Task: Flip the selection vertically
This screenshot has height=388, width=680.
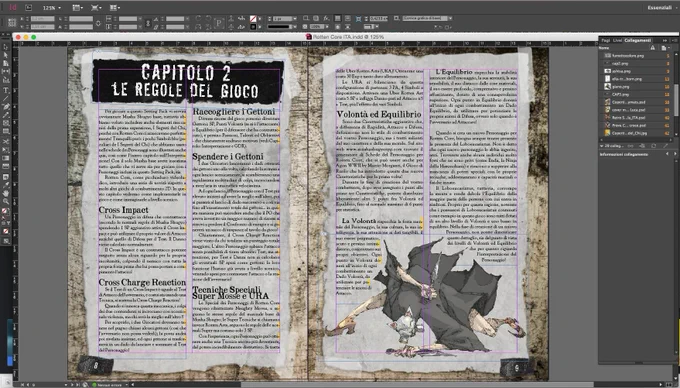Action: [x=209, y=26]
